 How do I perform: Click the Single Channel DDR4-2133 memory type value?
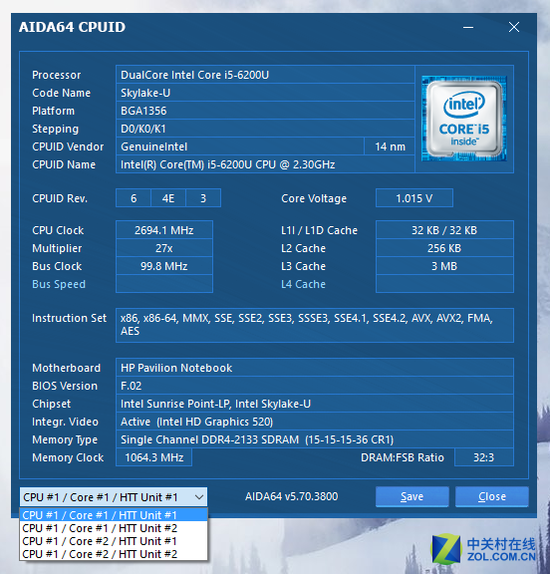[315, 440]
